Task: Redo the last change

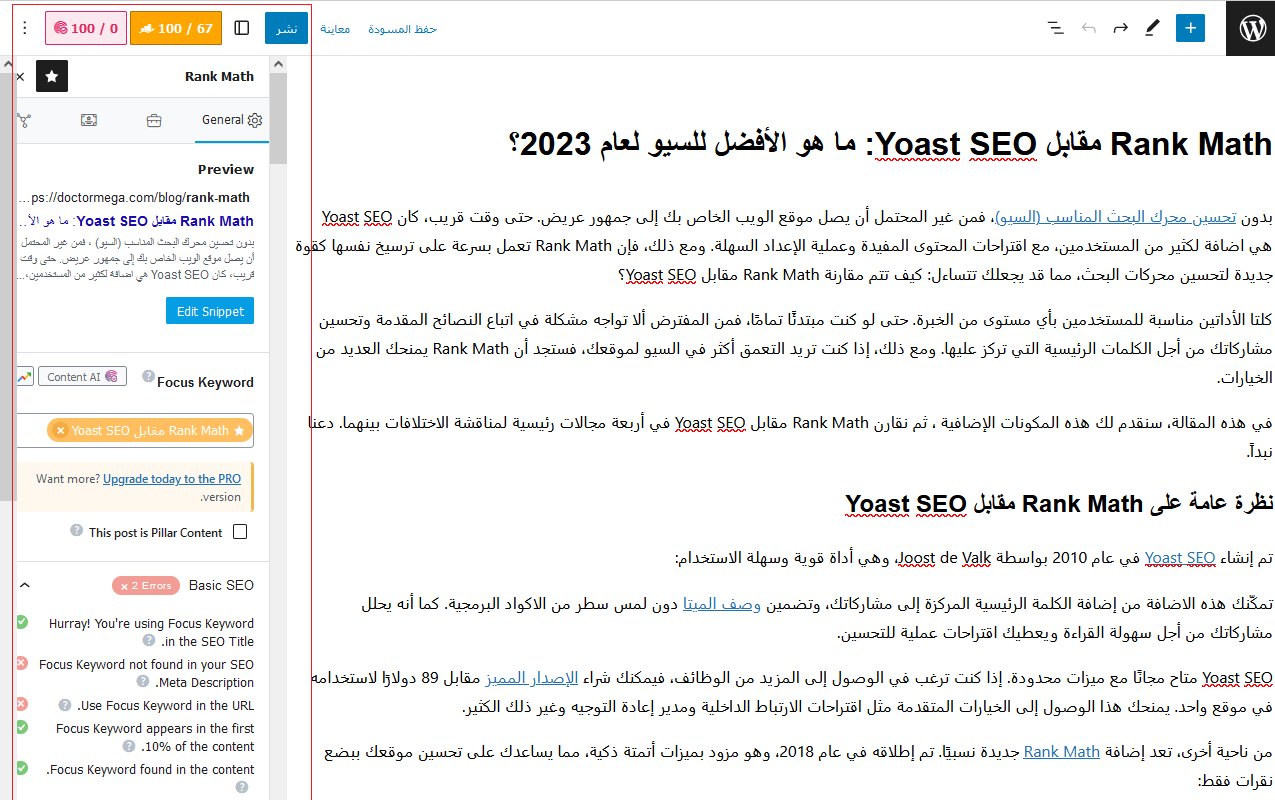Action: pyautogui.click(x=1120, y=28)
